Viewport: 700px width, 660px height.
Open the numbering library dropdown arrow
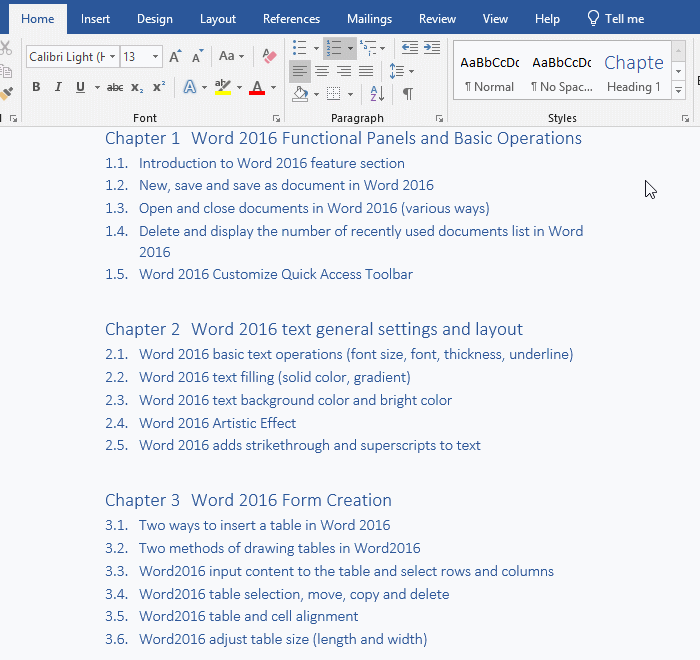point(350,48)
